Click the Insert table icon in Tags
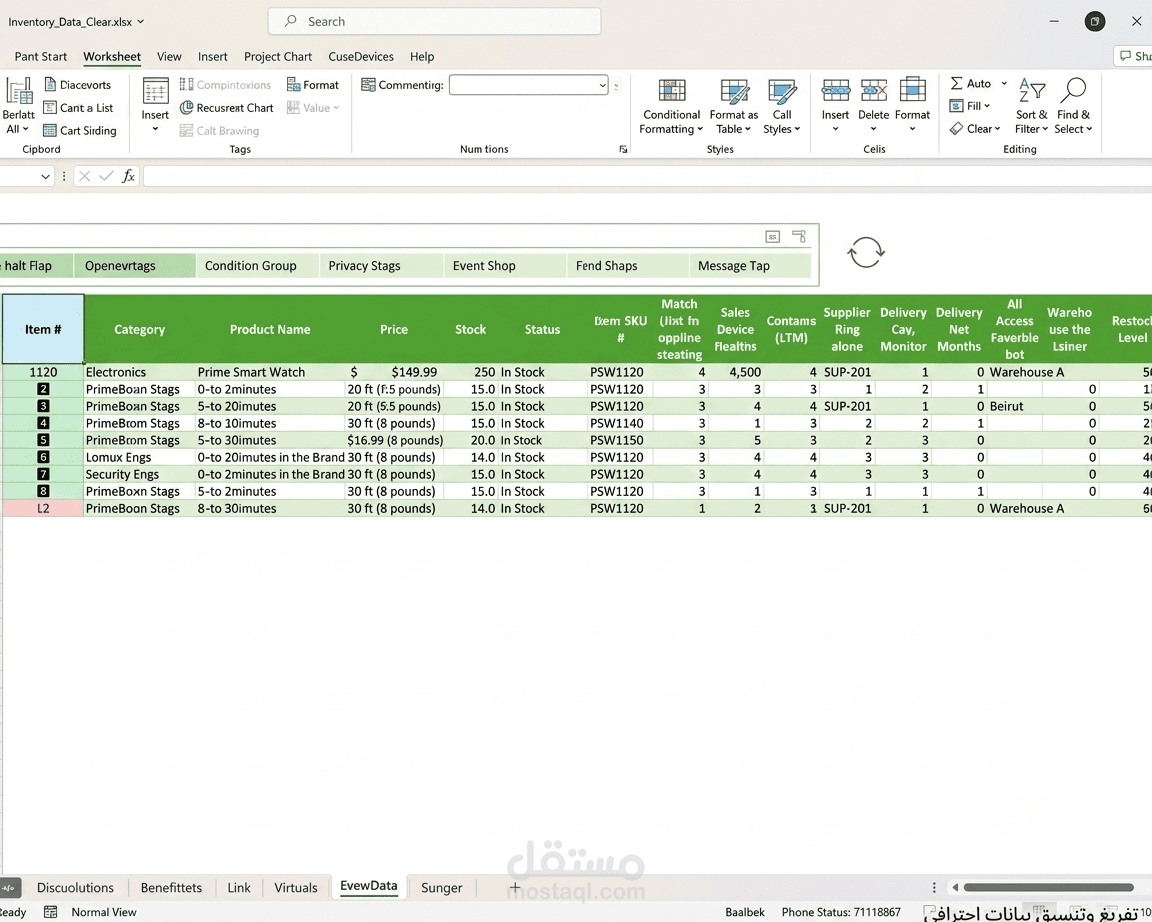1152x922 pixels. coord(155,91)
